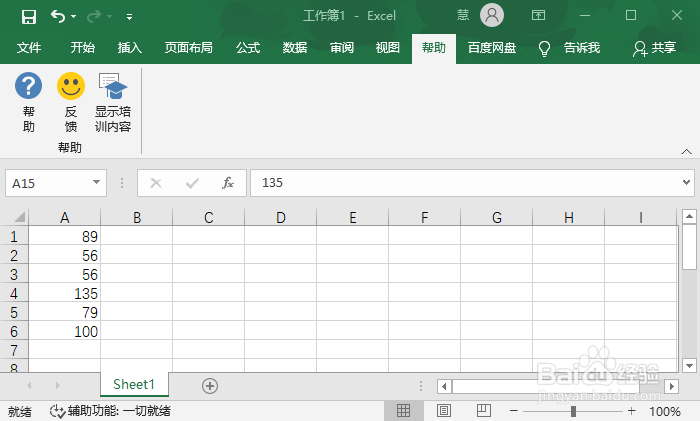Click cell A5 containing 79
The width and height of the screenshot is (700, 421).
tap(65, 312)
